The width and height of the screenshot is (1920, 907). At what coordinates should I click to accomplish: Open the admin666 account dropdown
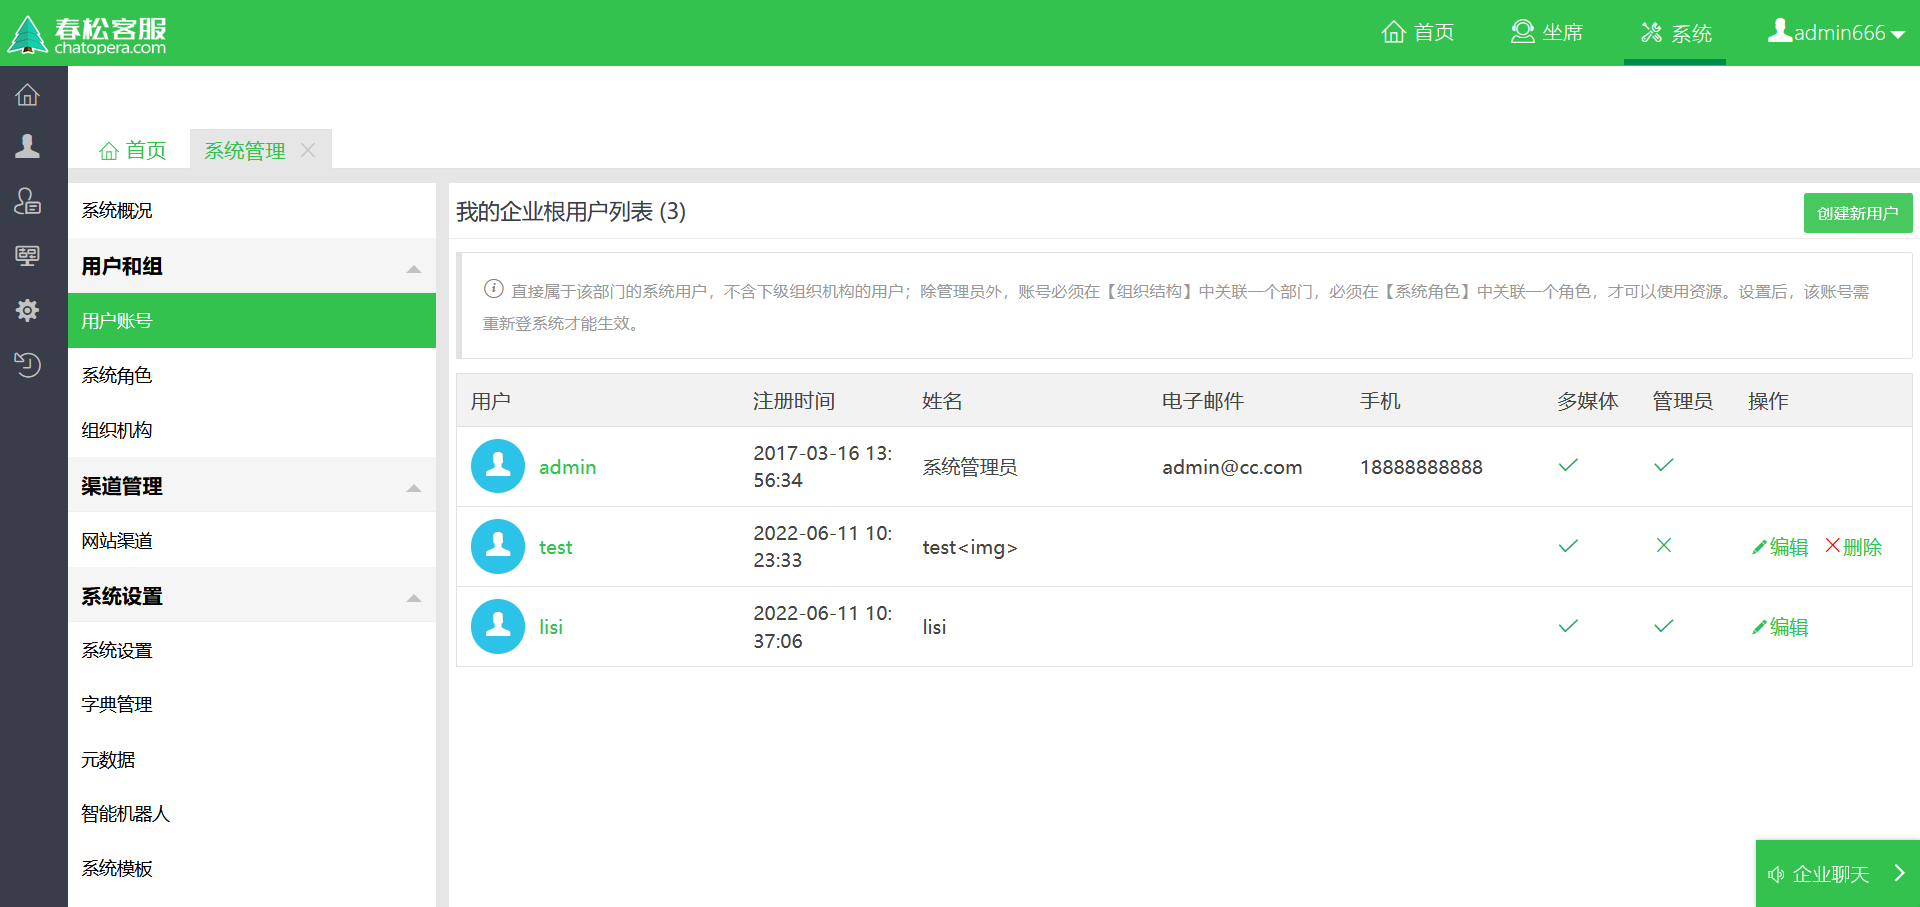click(x=1836, y=32)
